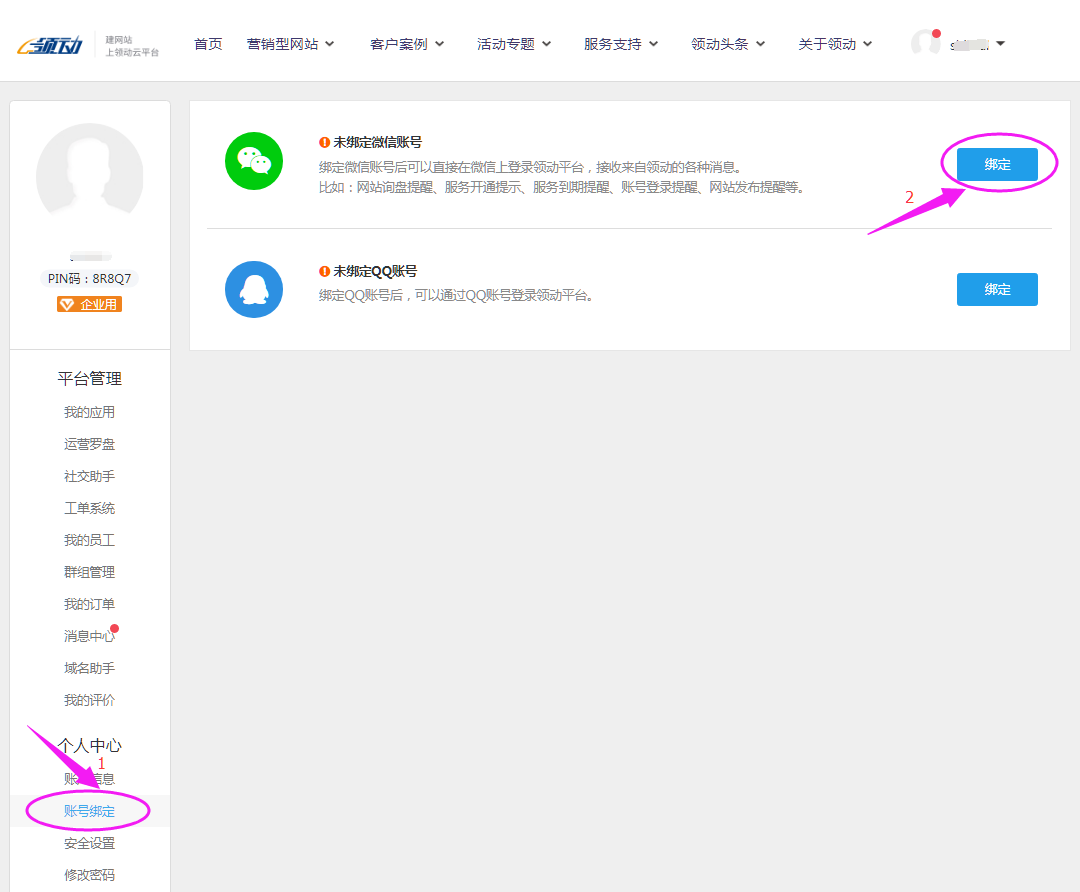
Task: Click the 企业用 orange badge
Action: (89, 303)
